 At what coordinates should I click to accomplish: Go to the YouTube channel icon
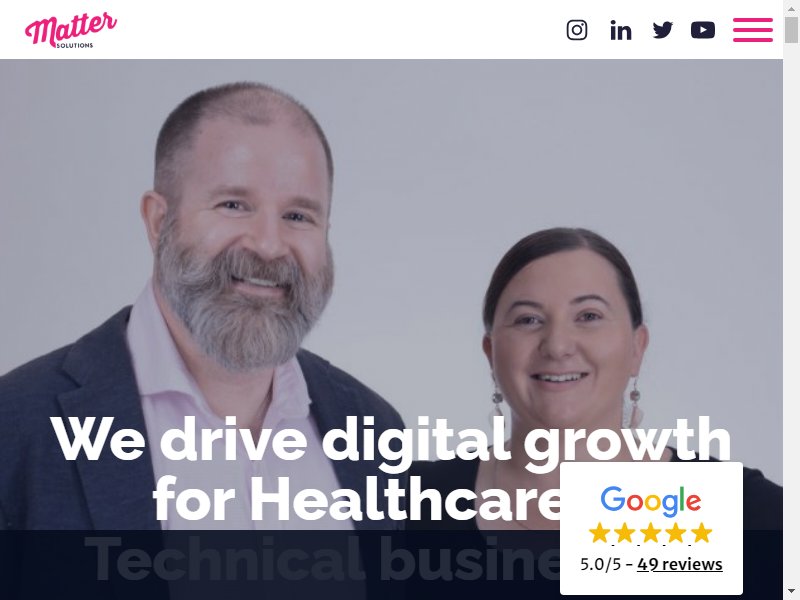click(703, 30)
